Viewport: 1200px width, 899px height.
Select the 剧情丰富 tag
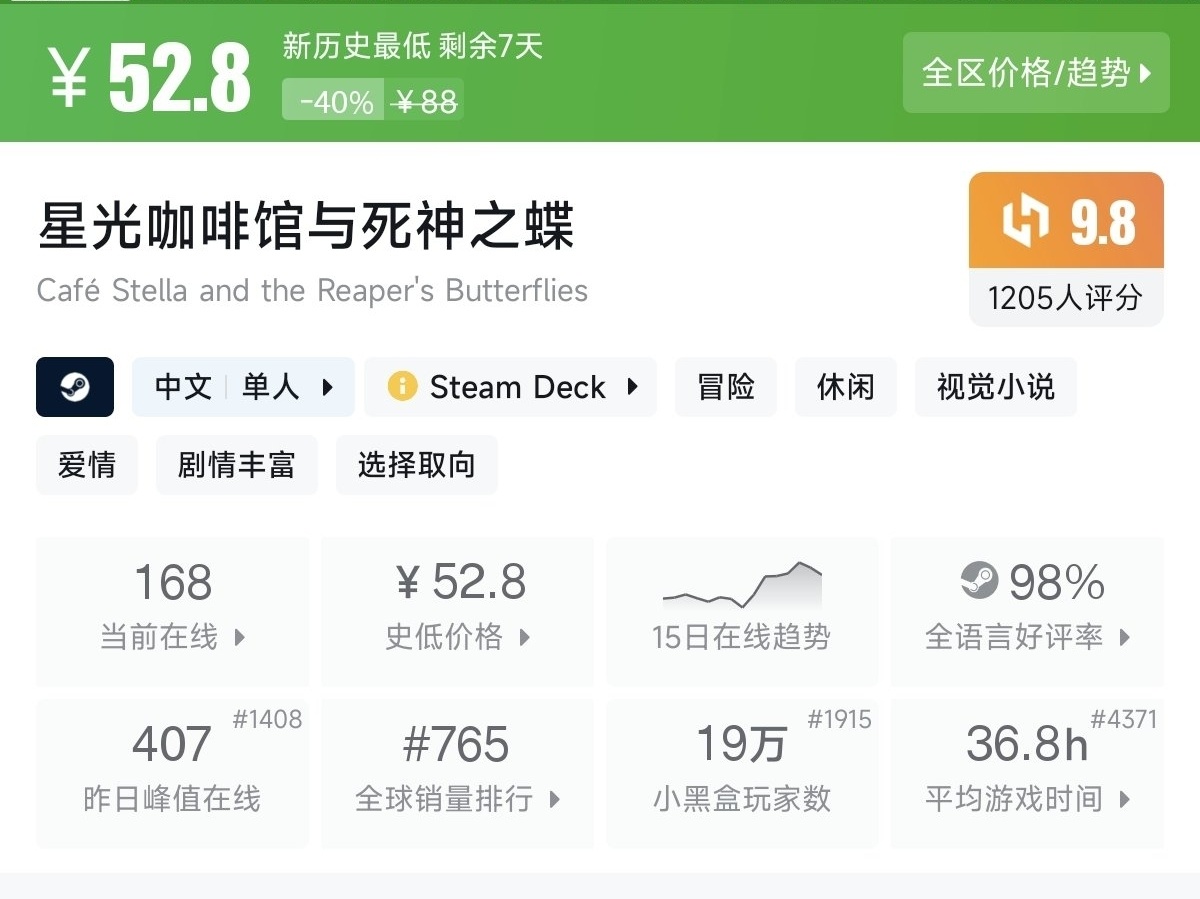(x=237, y=465)
